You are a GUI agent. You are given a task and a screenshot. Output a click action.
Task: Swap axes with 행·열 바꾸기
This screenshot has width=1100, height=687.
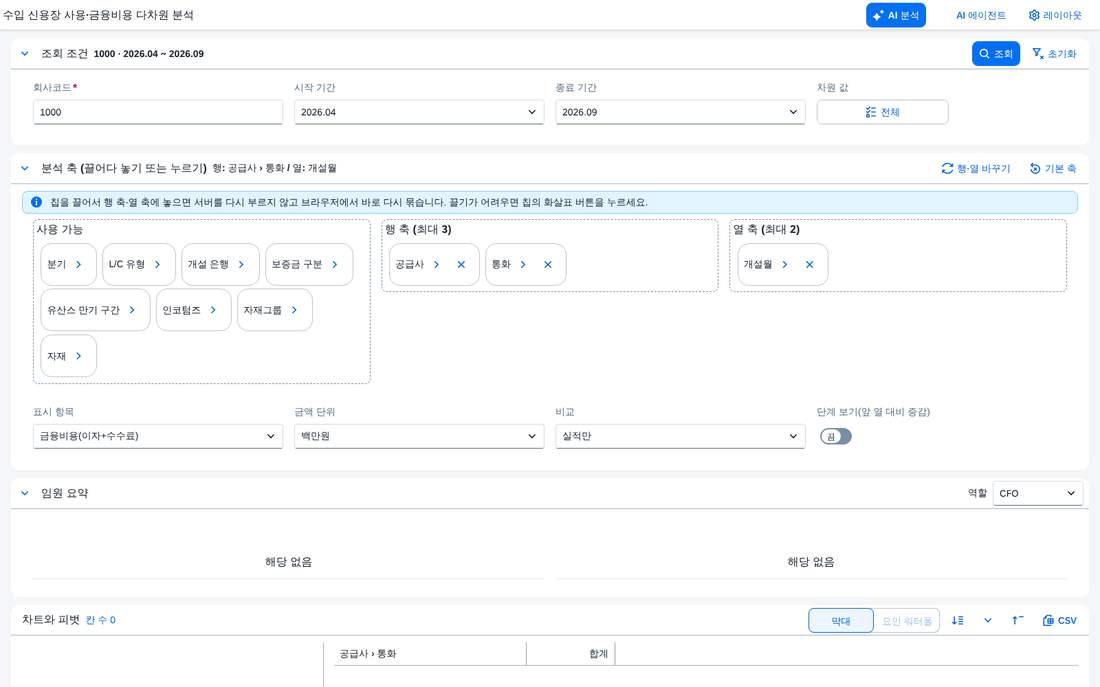pos(976,168)
